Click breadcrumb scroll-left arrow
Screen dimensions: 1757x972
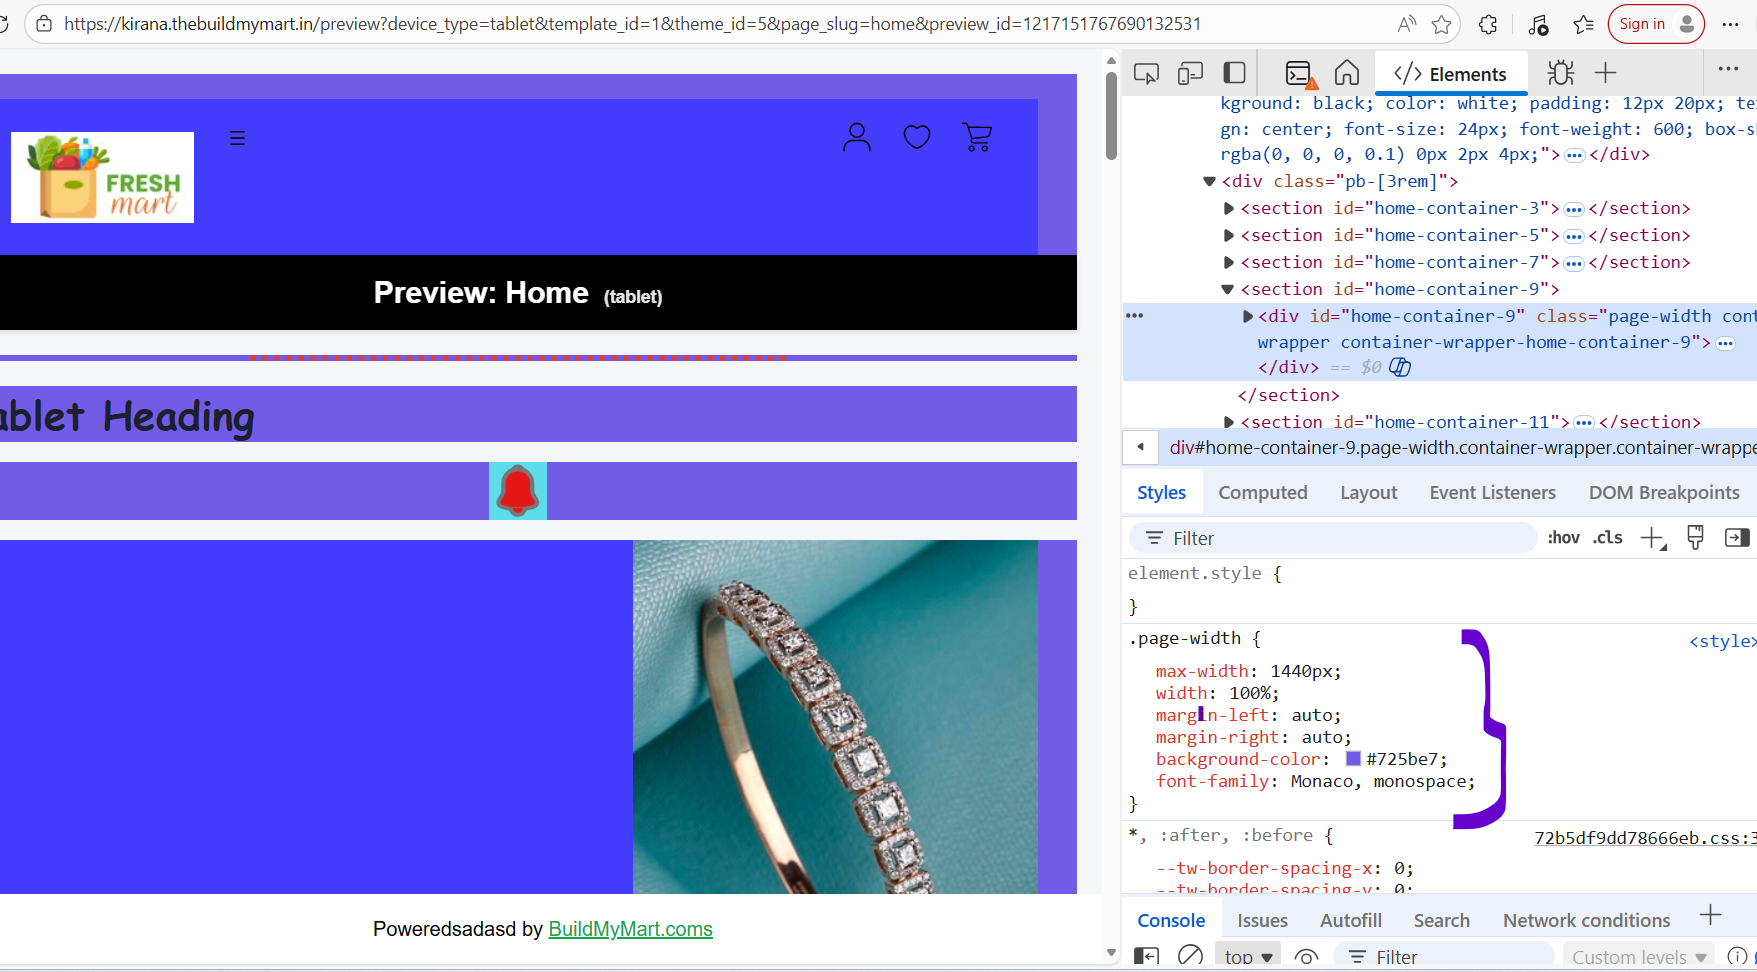(x=1140, y=447)
